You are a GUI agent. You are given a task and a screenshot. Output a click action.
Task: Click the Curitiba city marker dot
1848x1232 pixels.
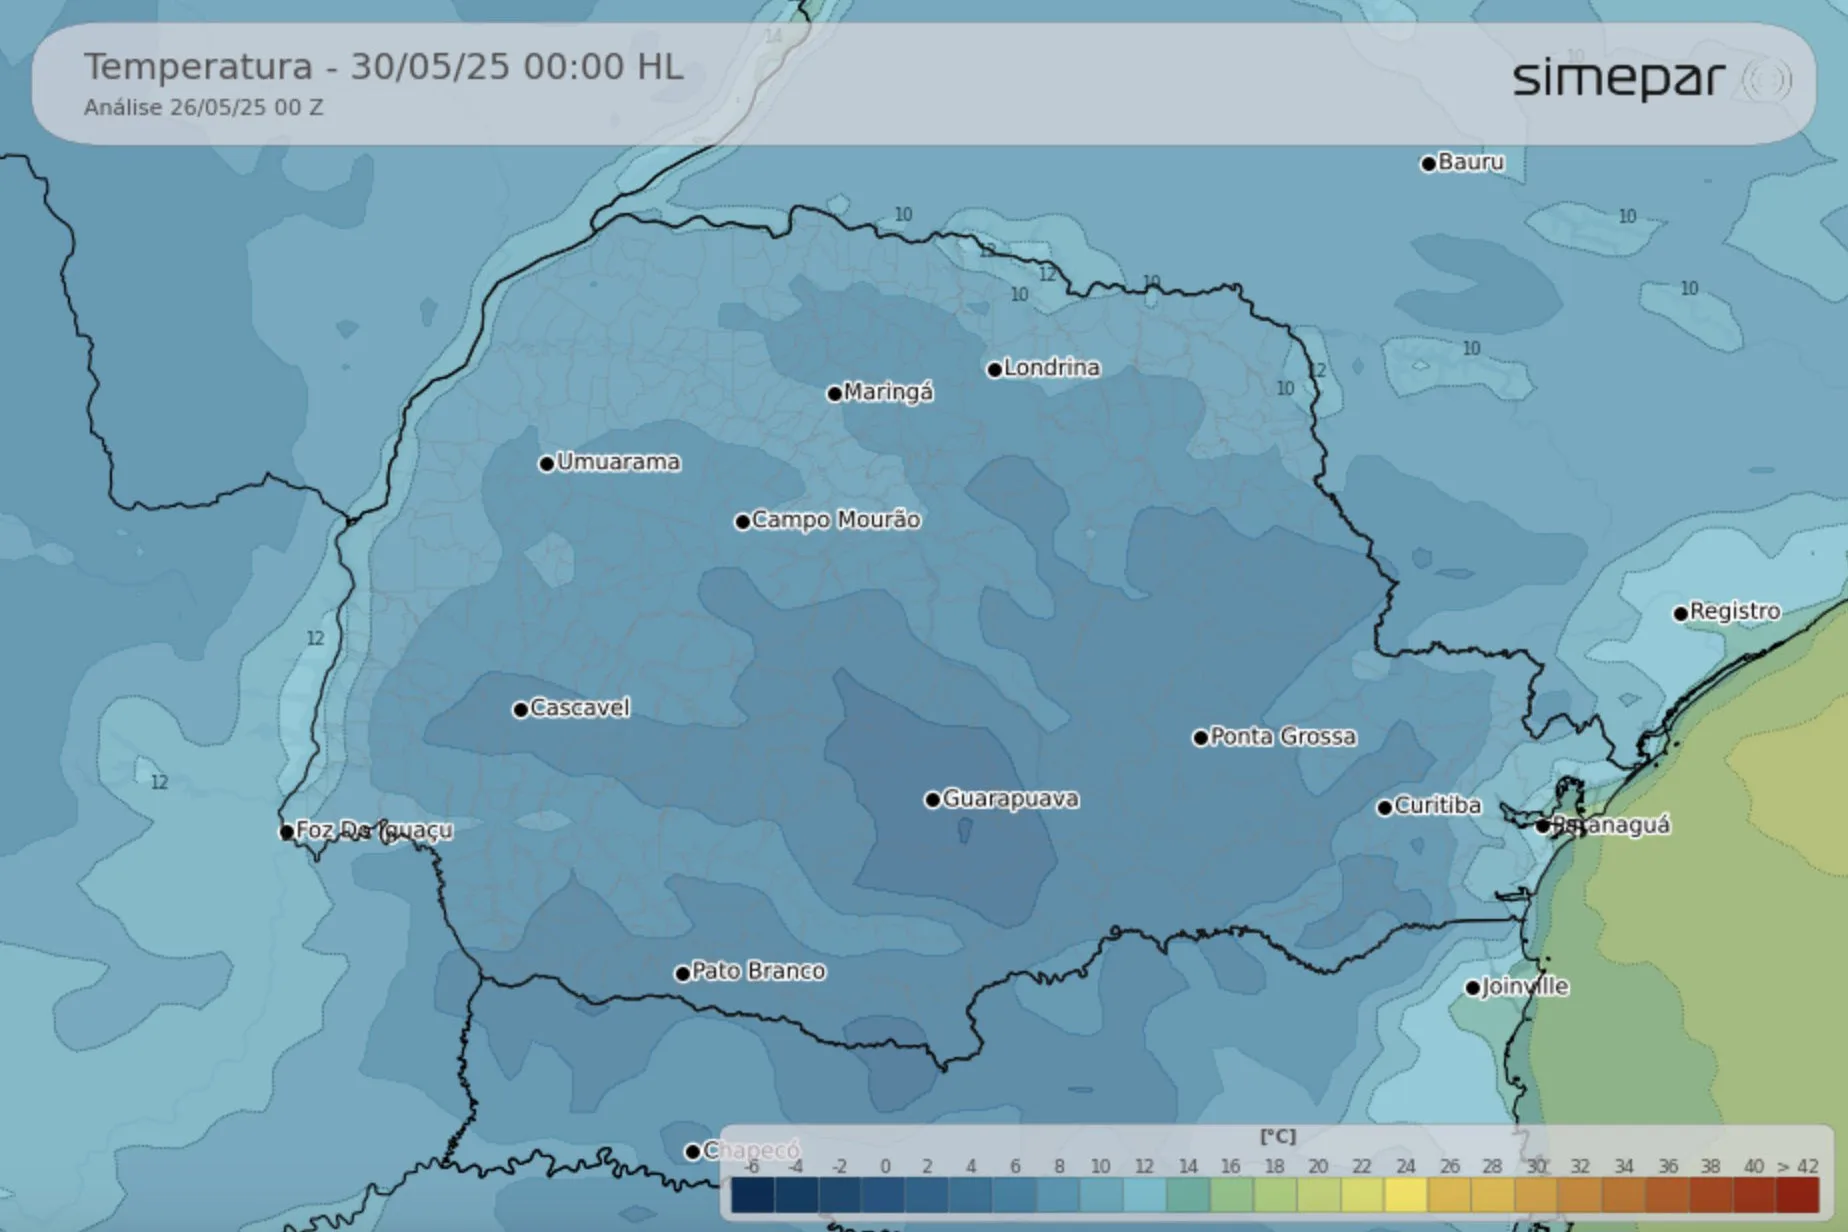pos(1385,807)
